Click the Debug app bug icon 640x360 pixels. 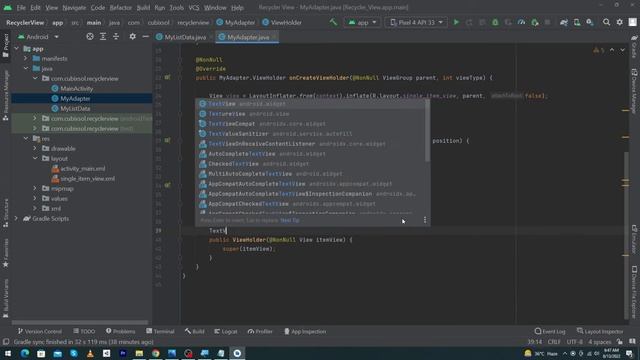[x=495, y=22]
